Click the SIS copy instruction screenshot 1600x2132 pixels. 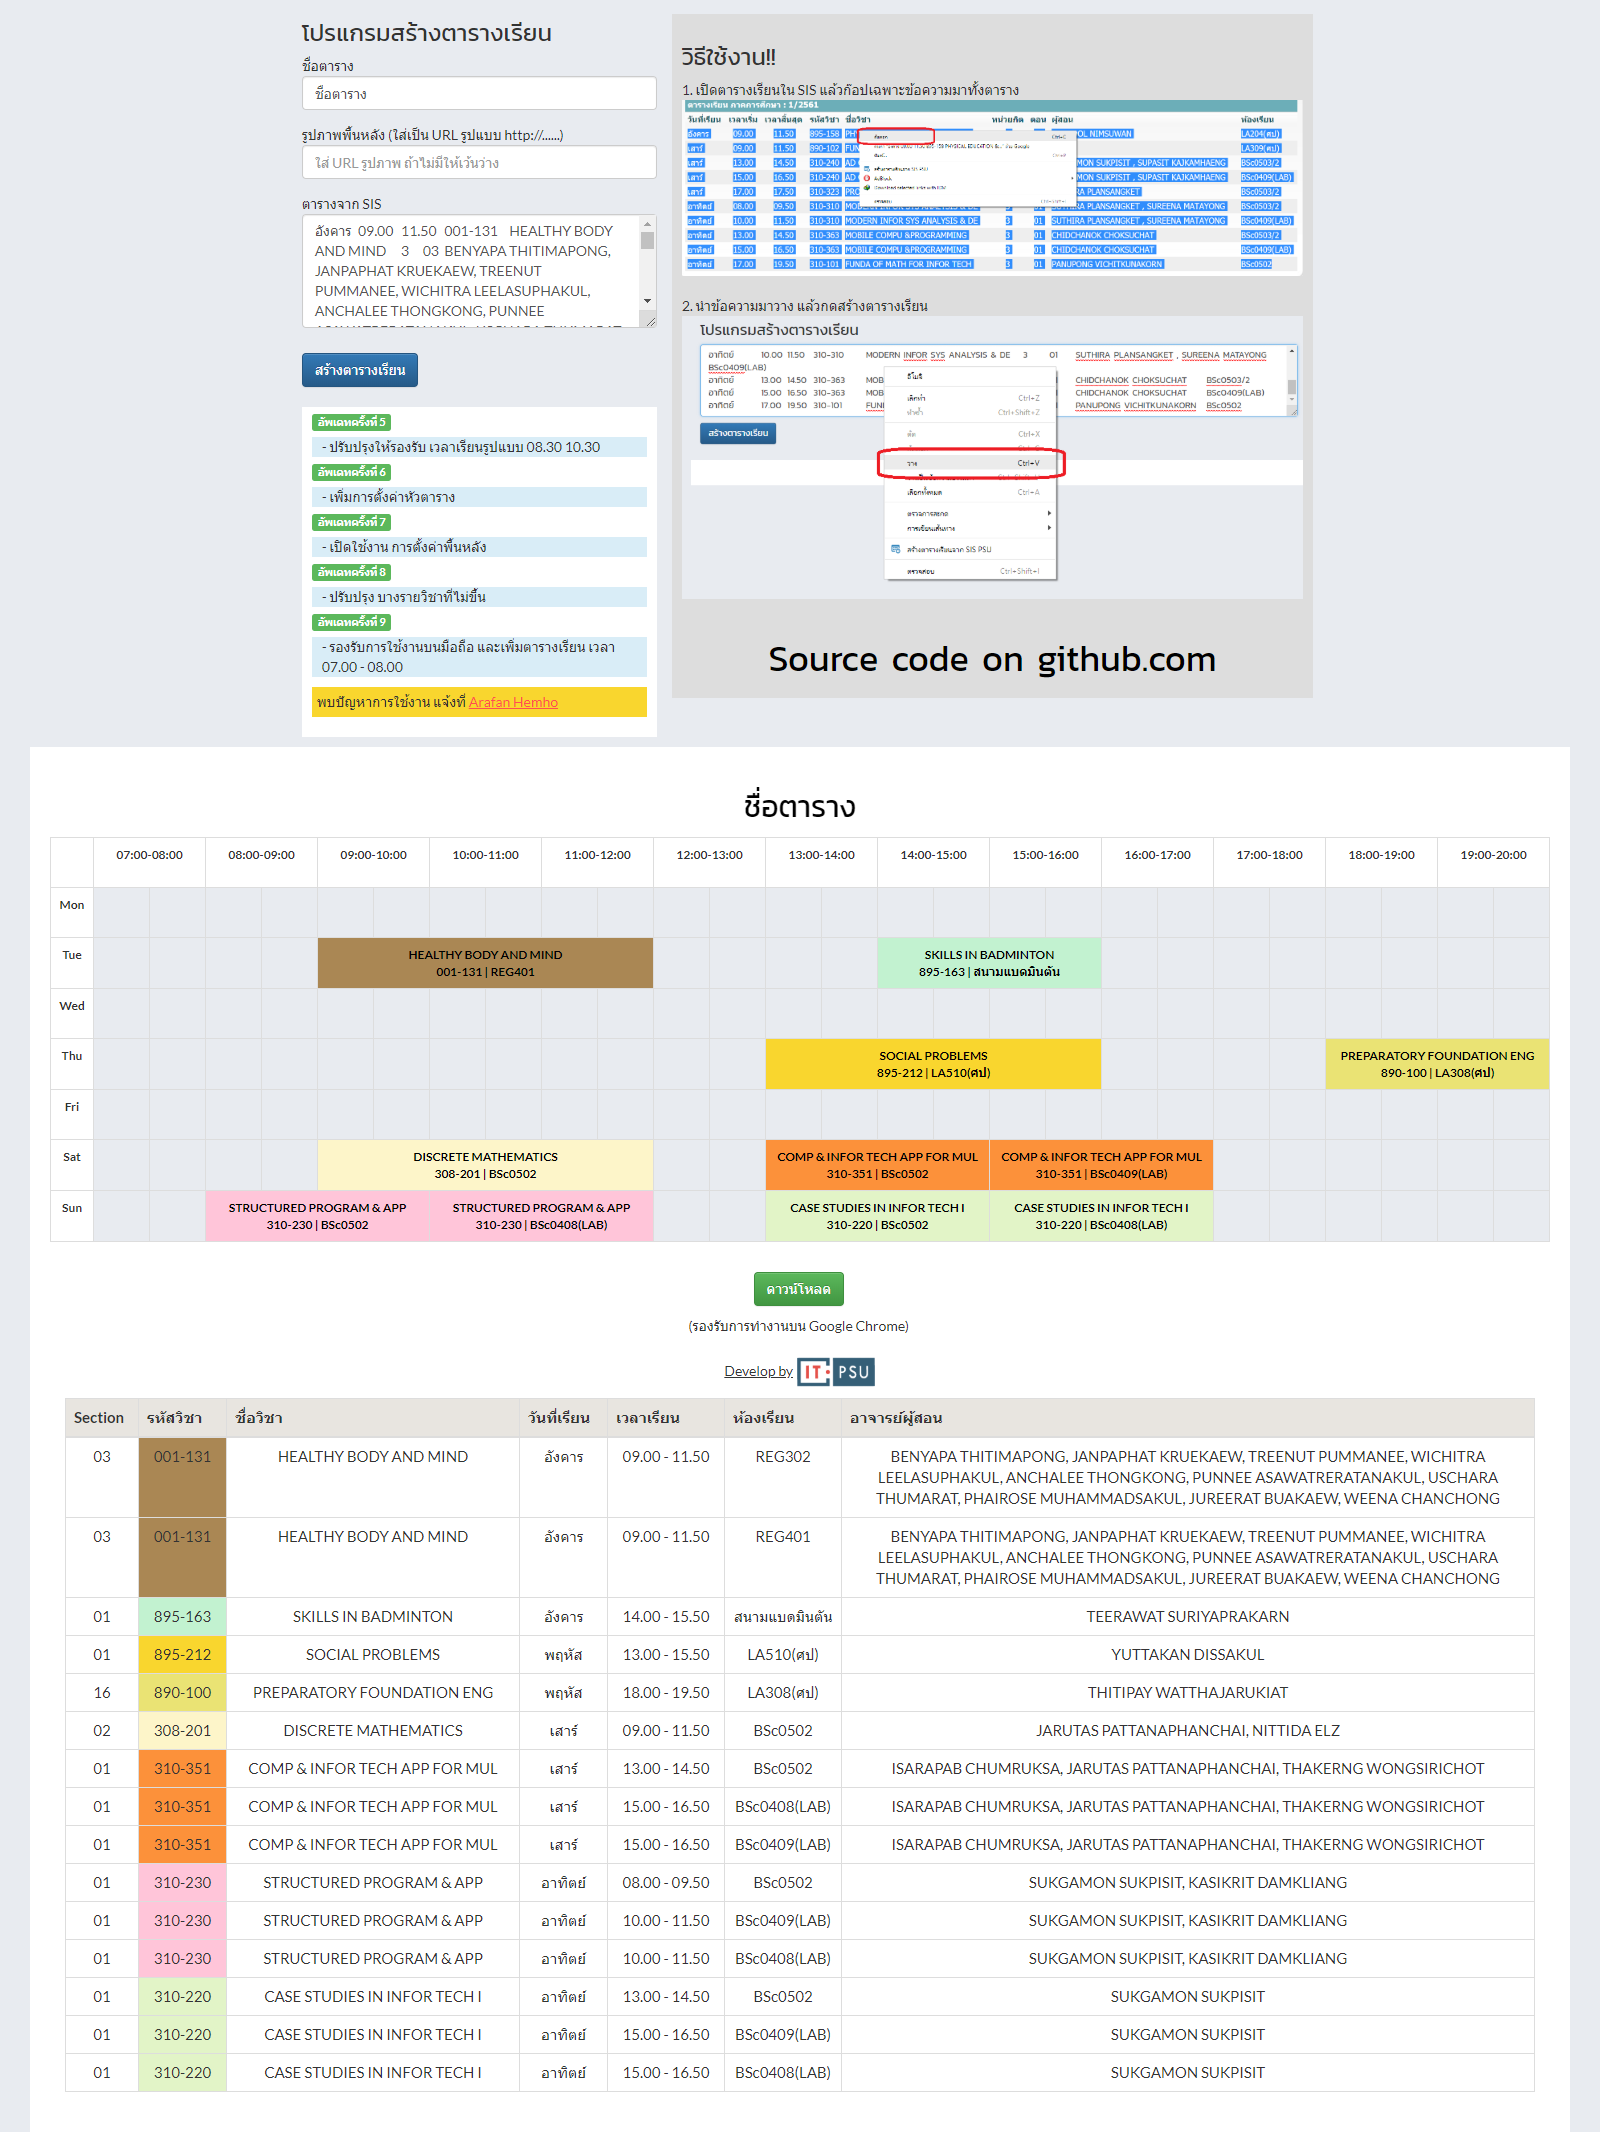[x=991, y=186]
